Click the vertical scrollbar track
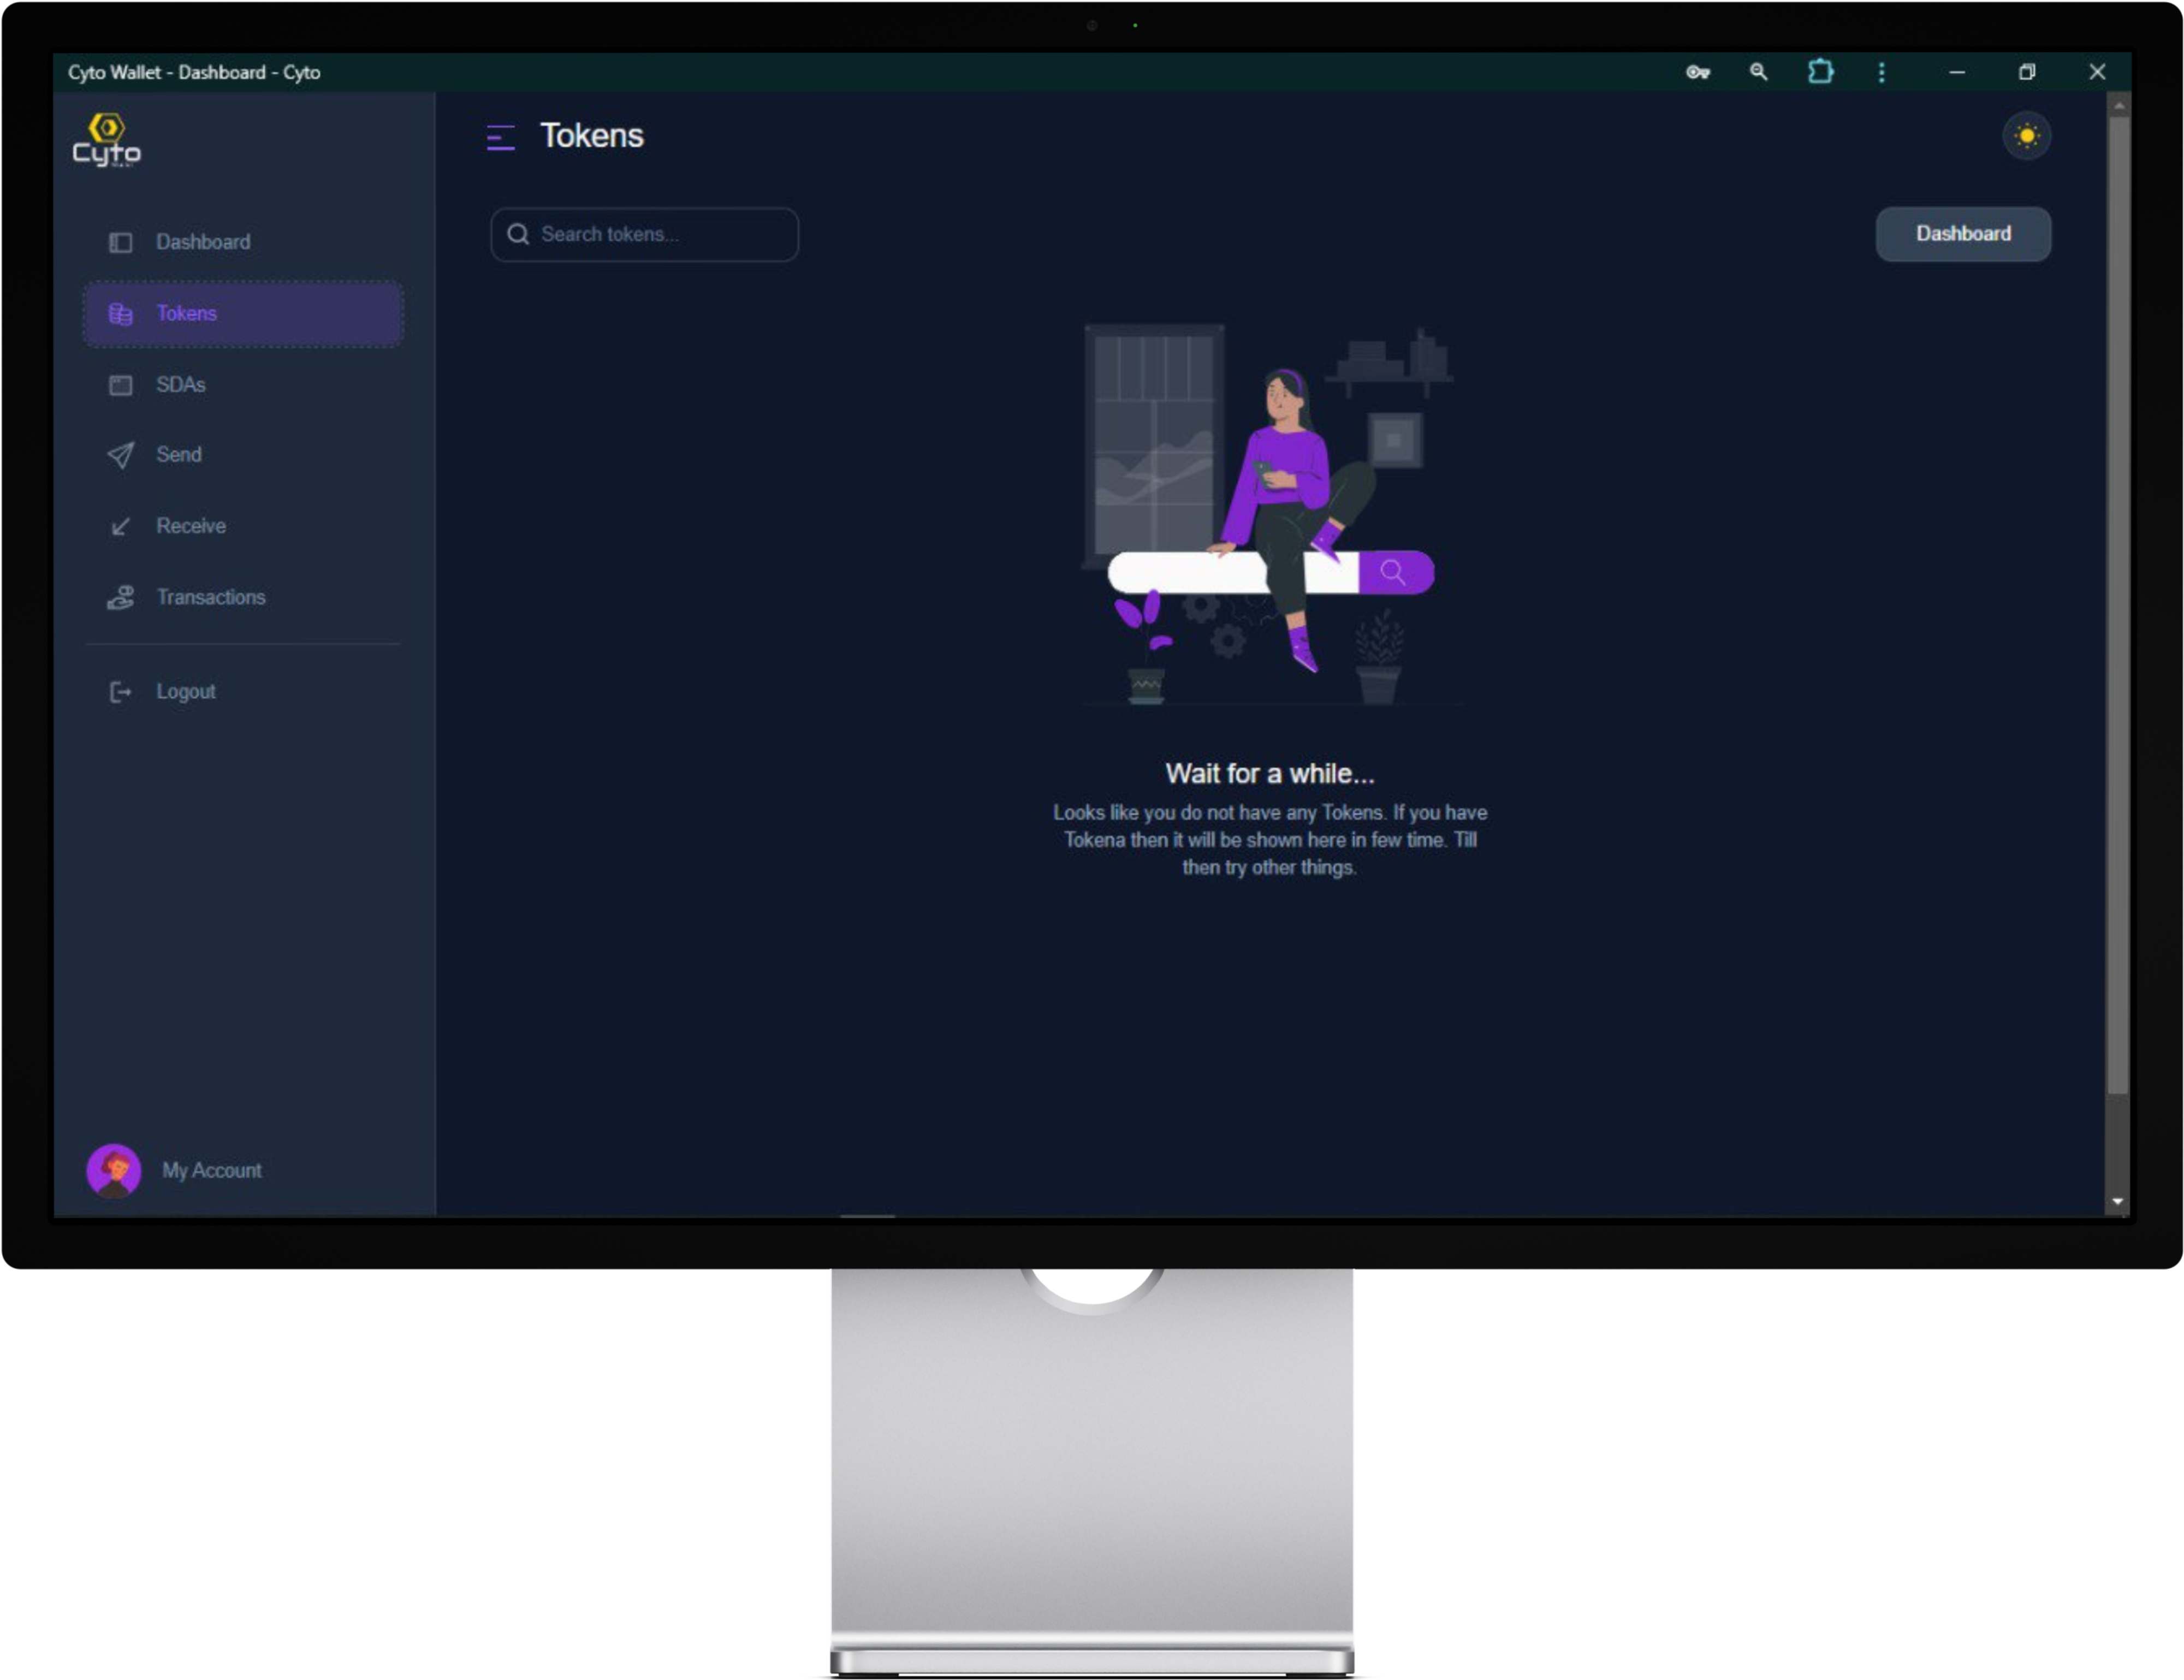The height and width of the screenshot is (1680, 2184). [2117, 1145]
